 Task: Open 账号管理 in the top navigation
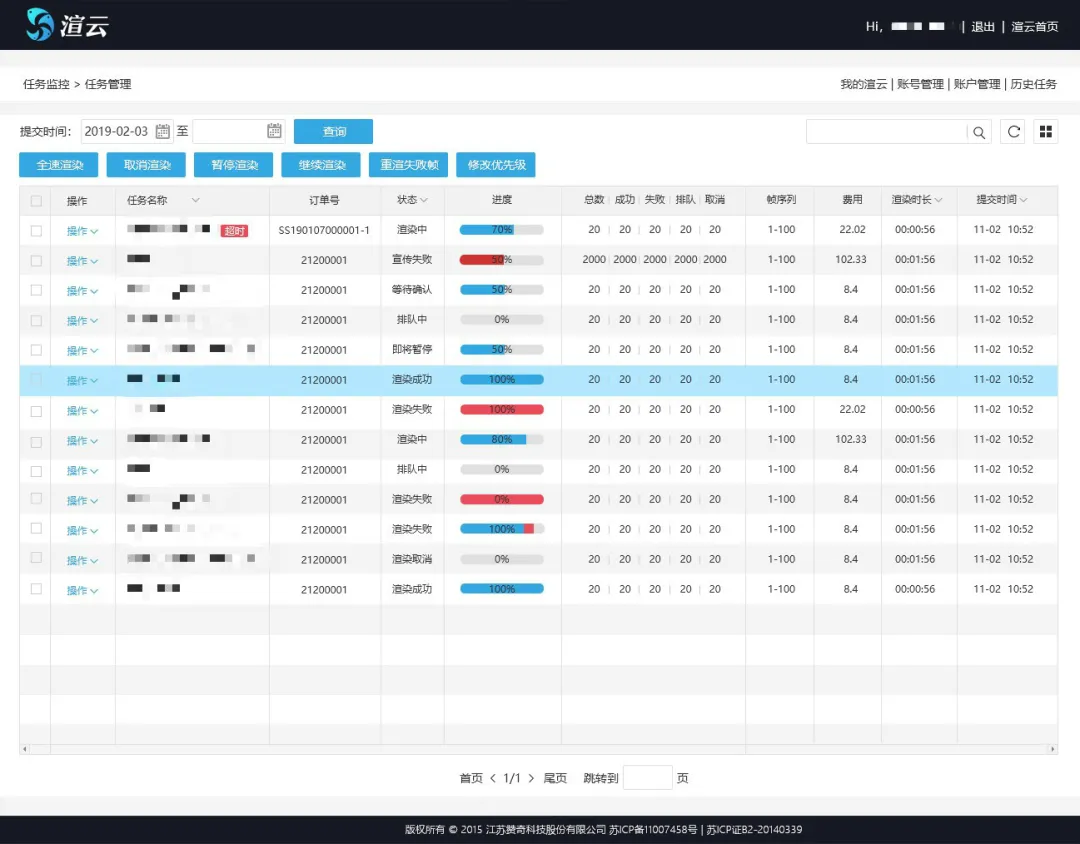(x=920, y=85)
